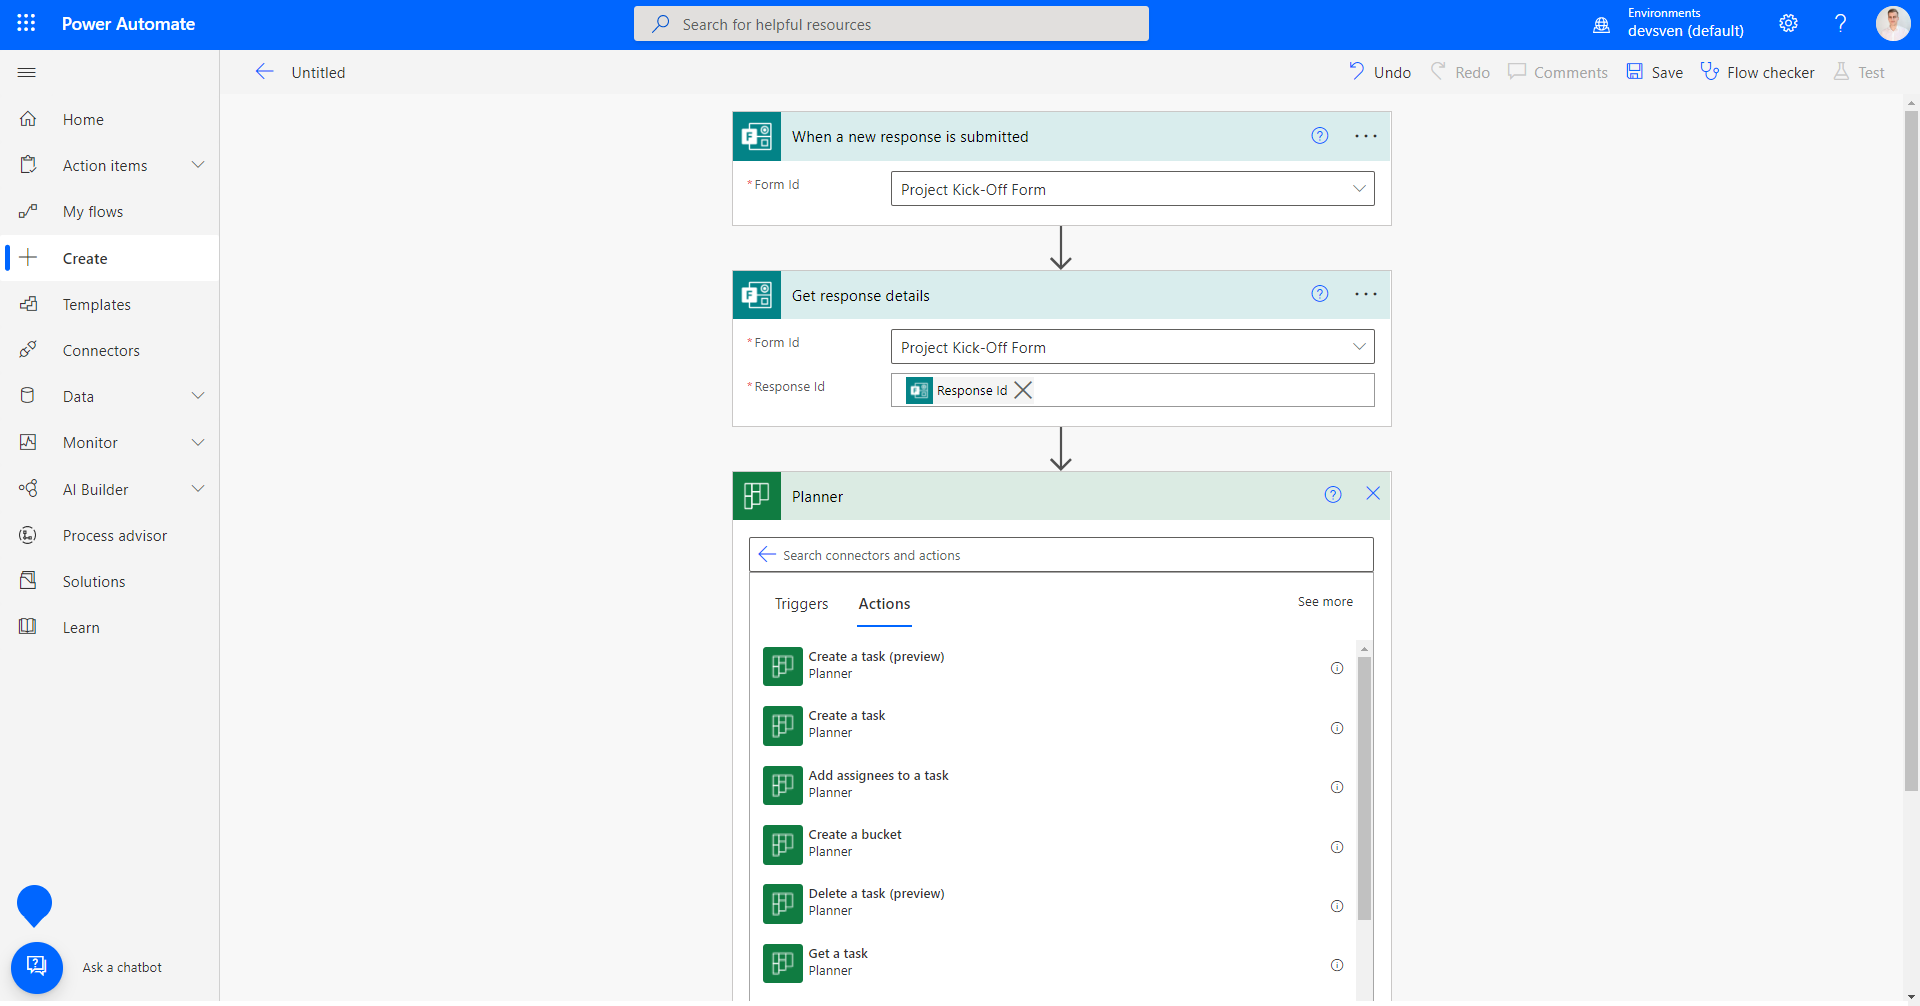Run the Flow checker

click(1757, 72)
